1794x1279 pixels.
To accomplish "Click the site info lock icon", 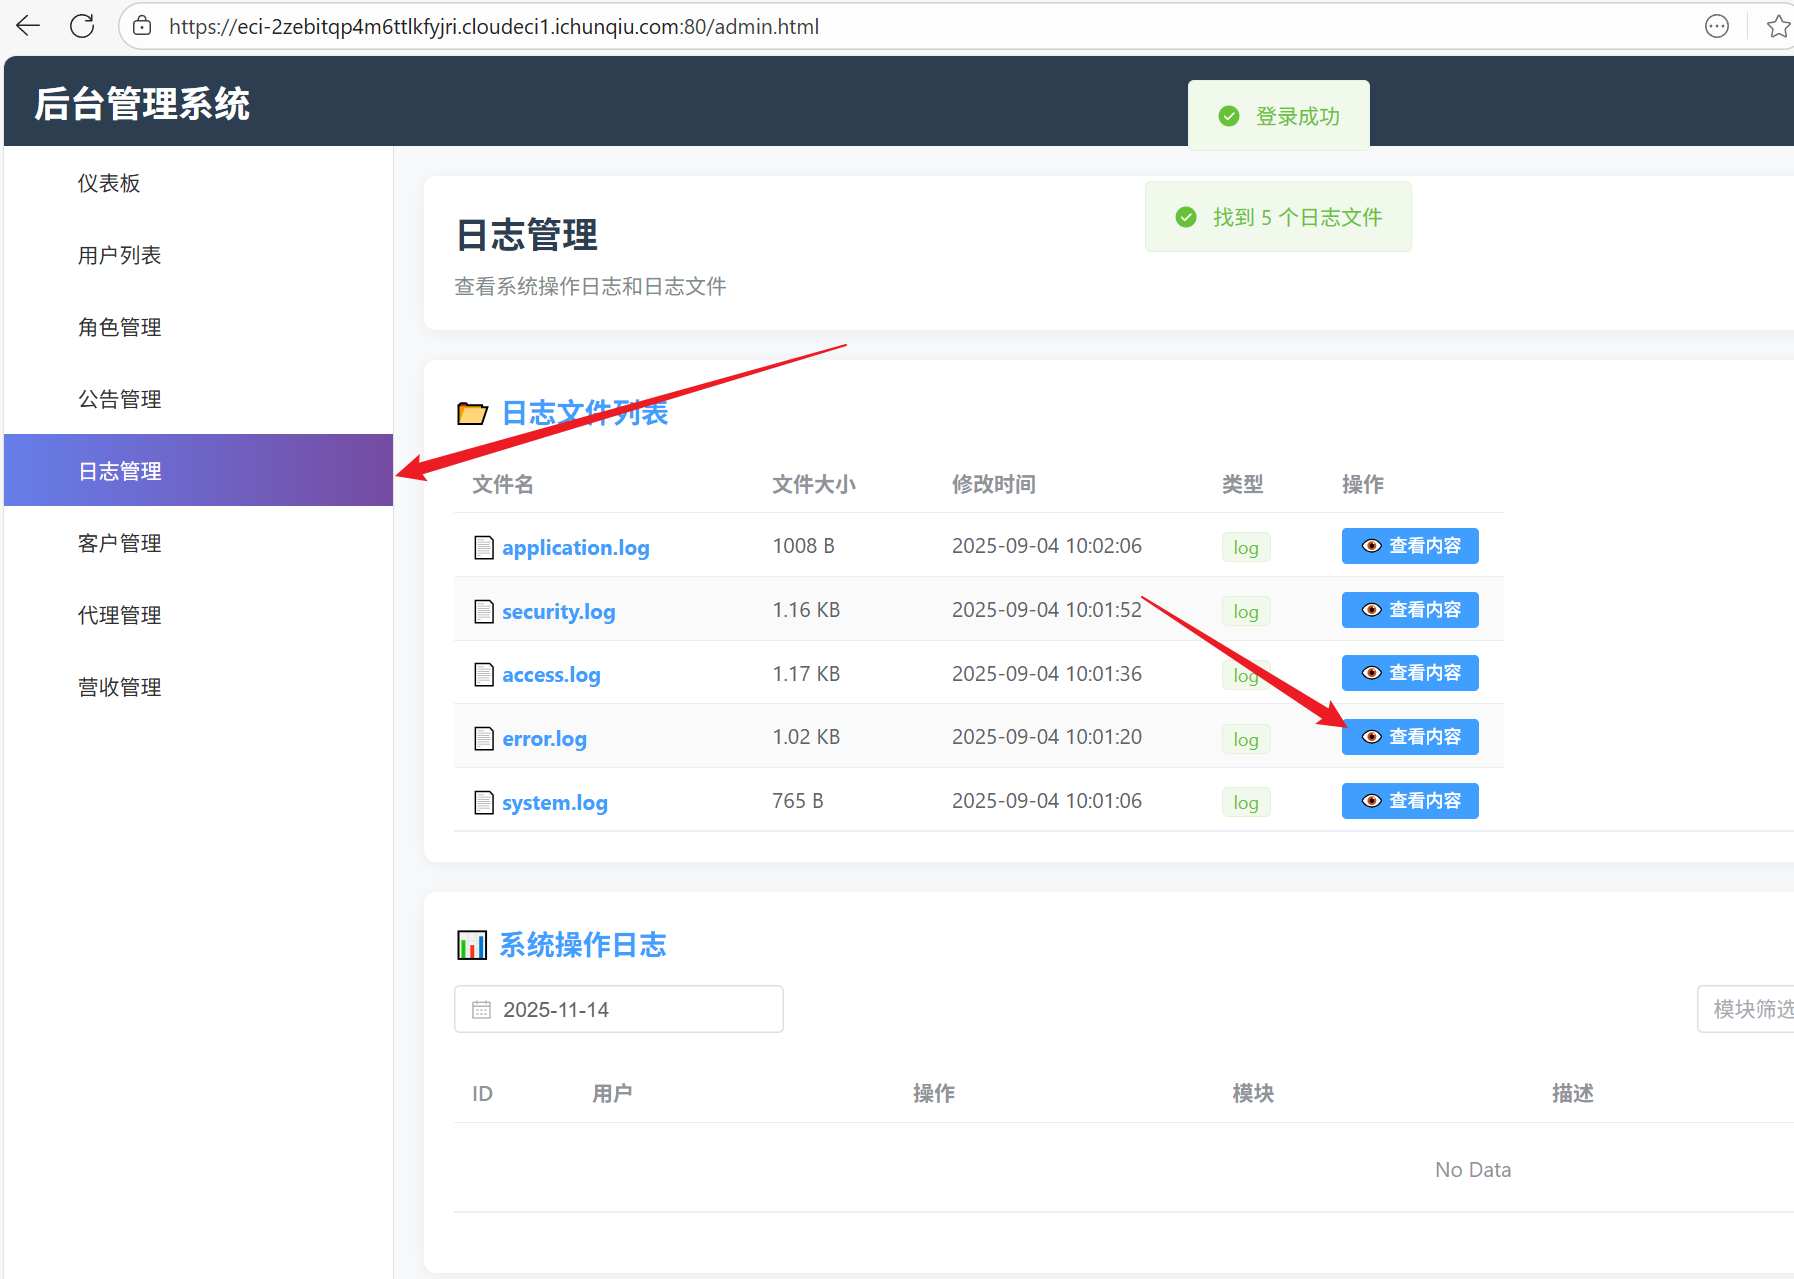I will click(x=143, y=26).
